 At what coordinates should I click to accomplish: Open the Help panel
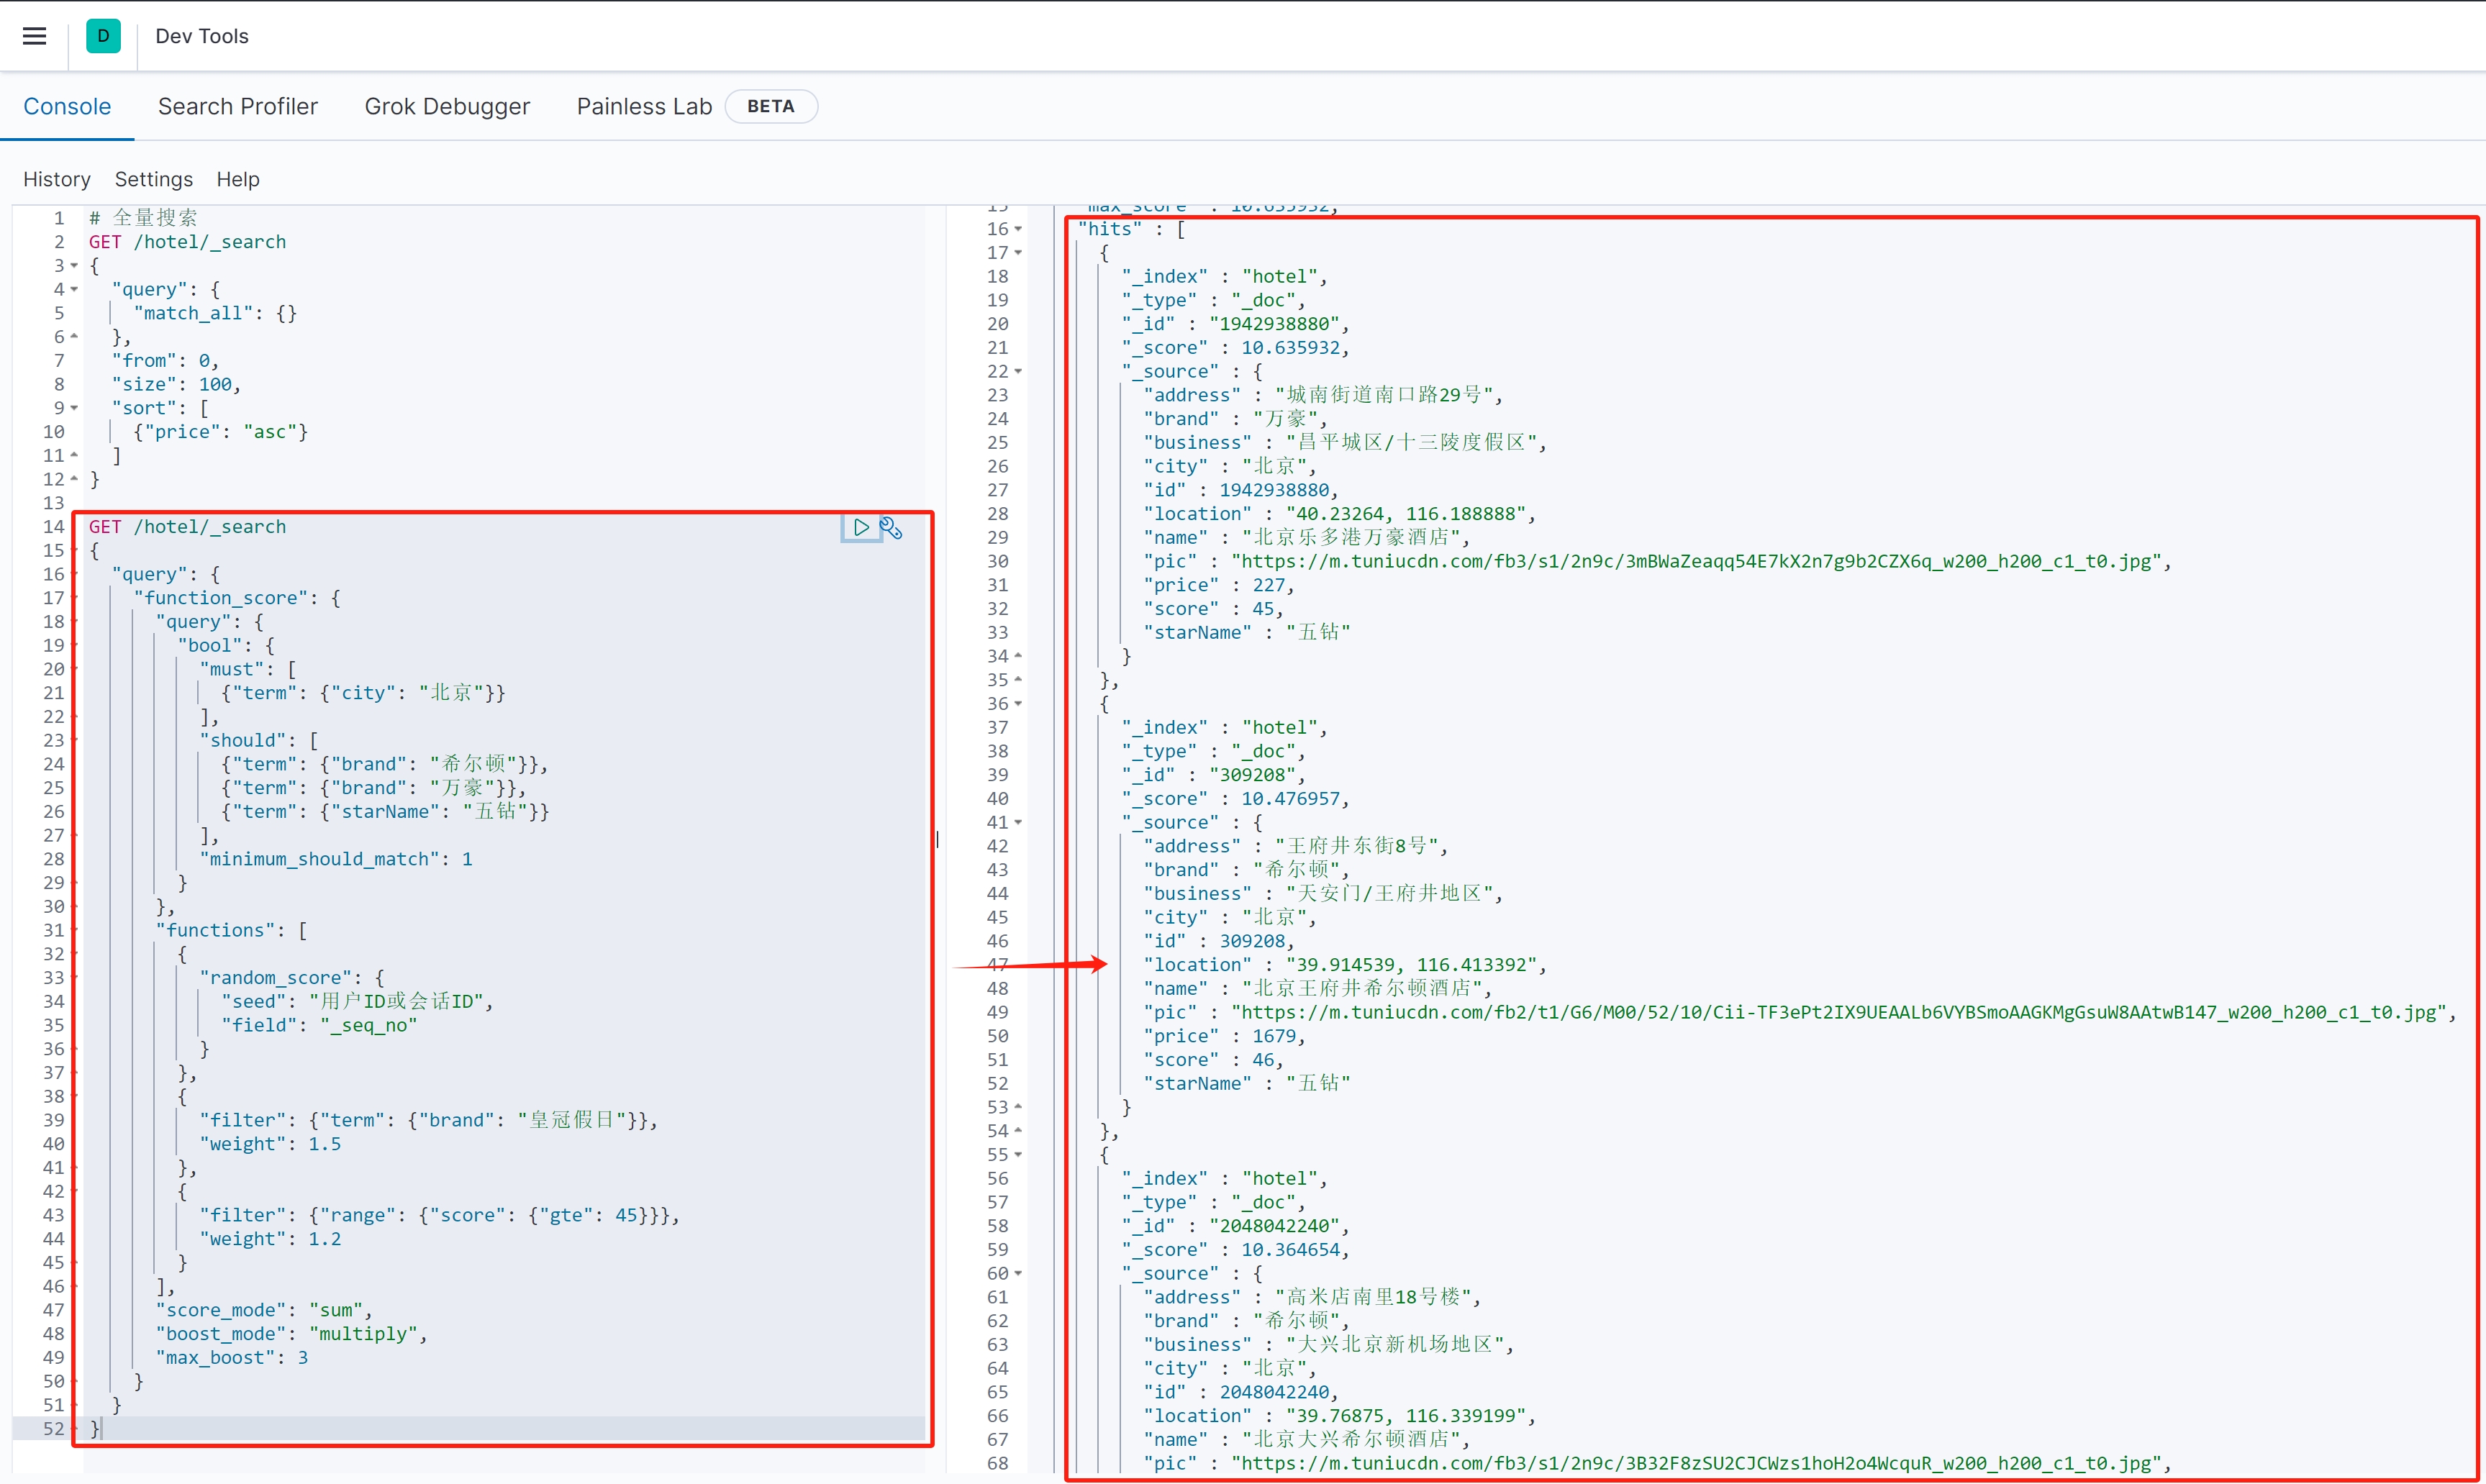pos(238,179)
